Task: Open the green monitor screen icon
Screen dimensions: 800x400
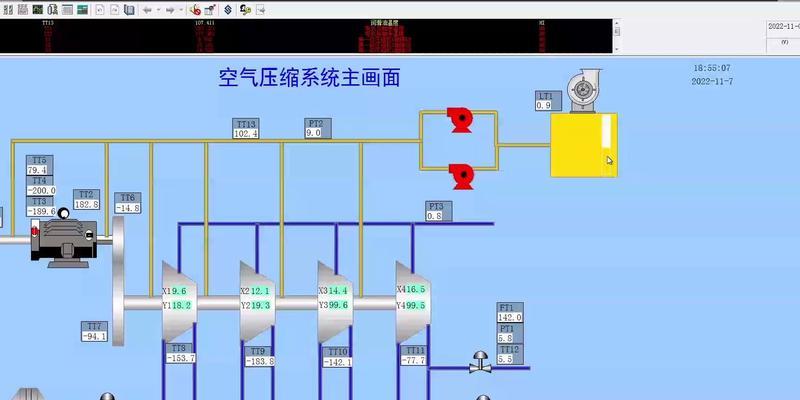Action: (38, 10)
